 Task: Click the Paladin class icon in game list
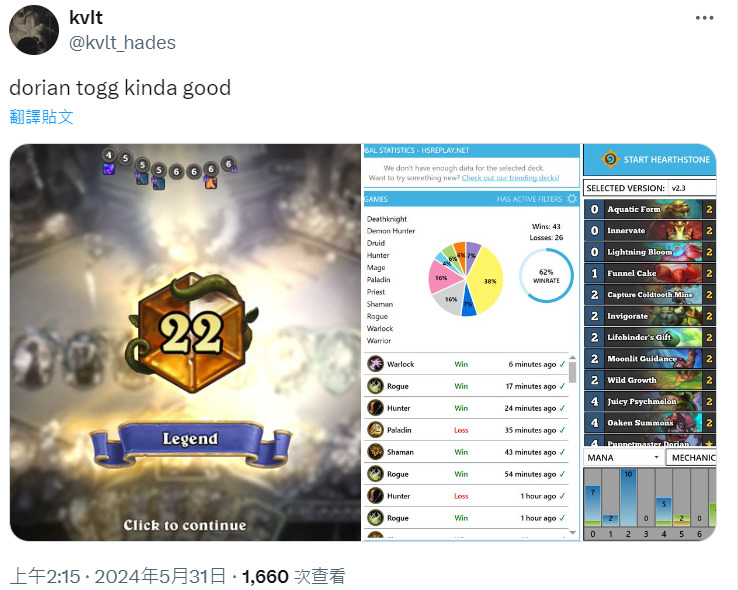(375, 430)
